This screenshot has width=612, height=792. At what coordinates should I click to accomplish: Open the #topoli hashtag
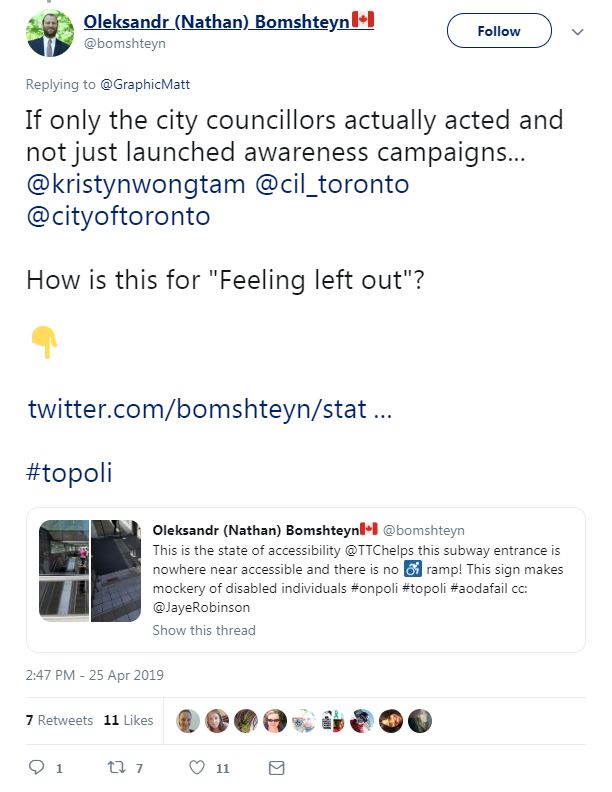69,473
